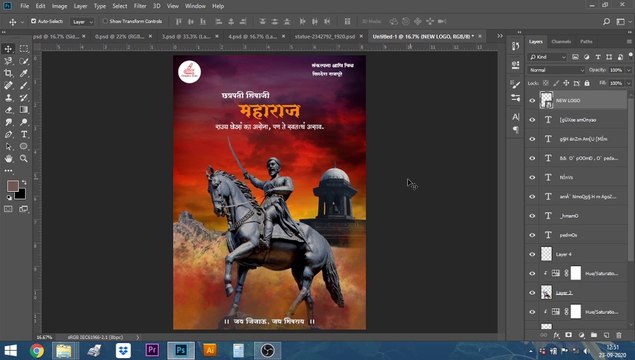Open the Layers panel menu
The width and height of the screenshot is (635, 360).
[629, 42]
